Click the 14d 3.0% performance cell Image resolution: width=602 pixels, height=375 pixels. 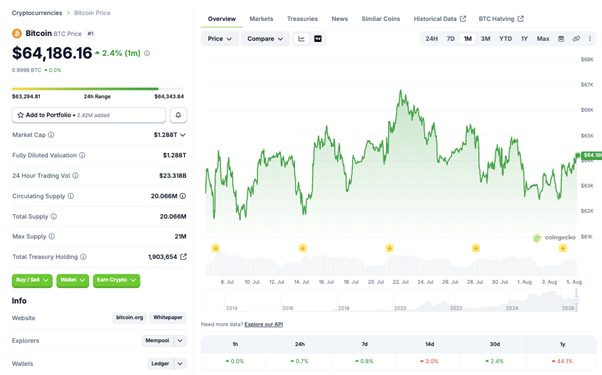pos(429,361)
